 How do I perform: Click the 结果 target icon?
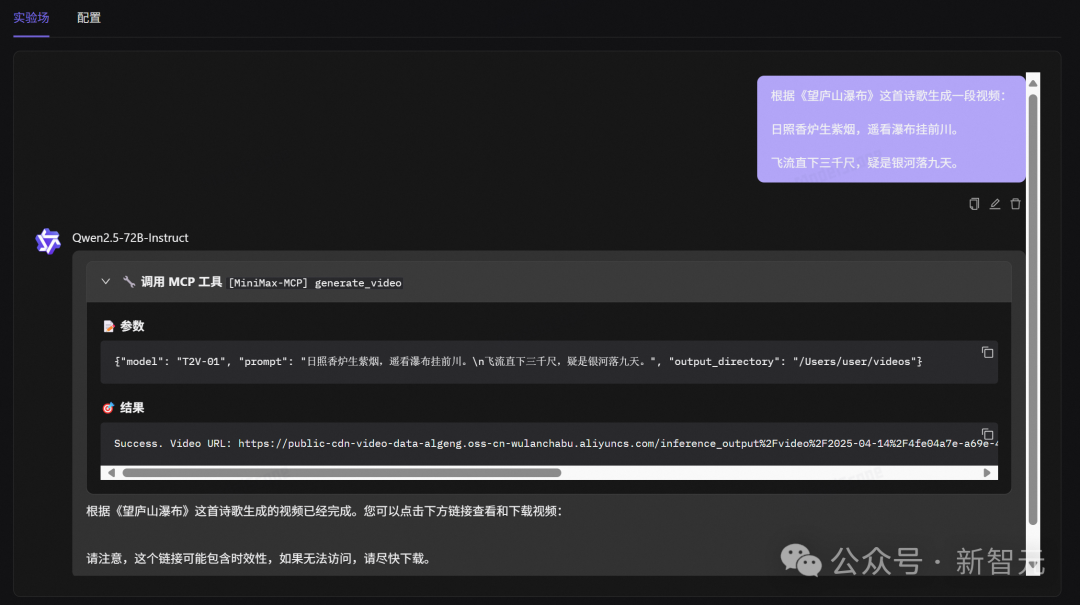(x=108, y=408)
